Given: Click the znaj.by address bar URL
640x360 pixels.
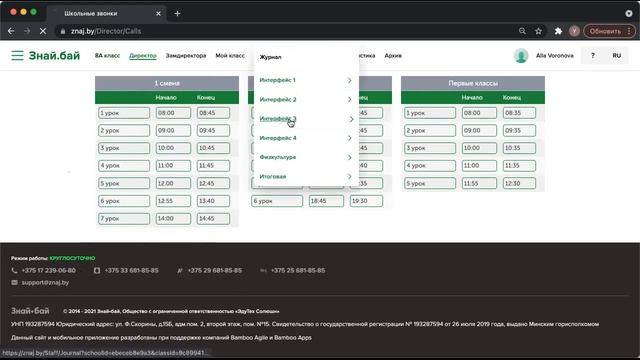Looking at the screenshot, I should click(x=106, y=31).
